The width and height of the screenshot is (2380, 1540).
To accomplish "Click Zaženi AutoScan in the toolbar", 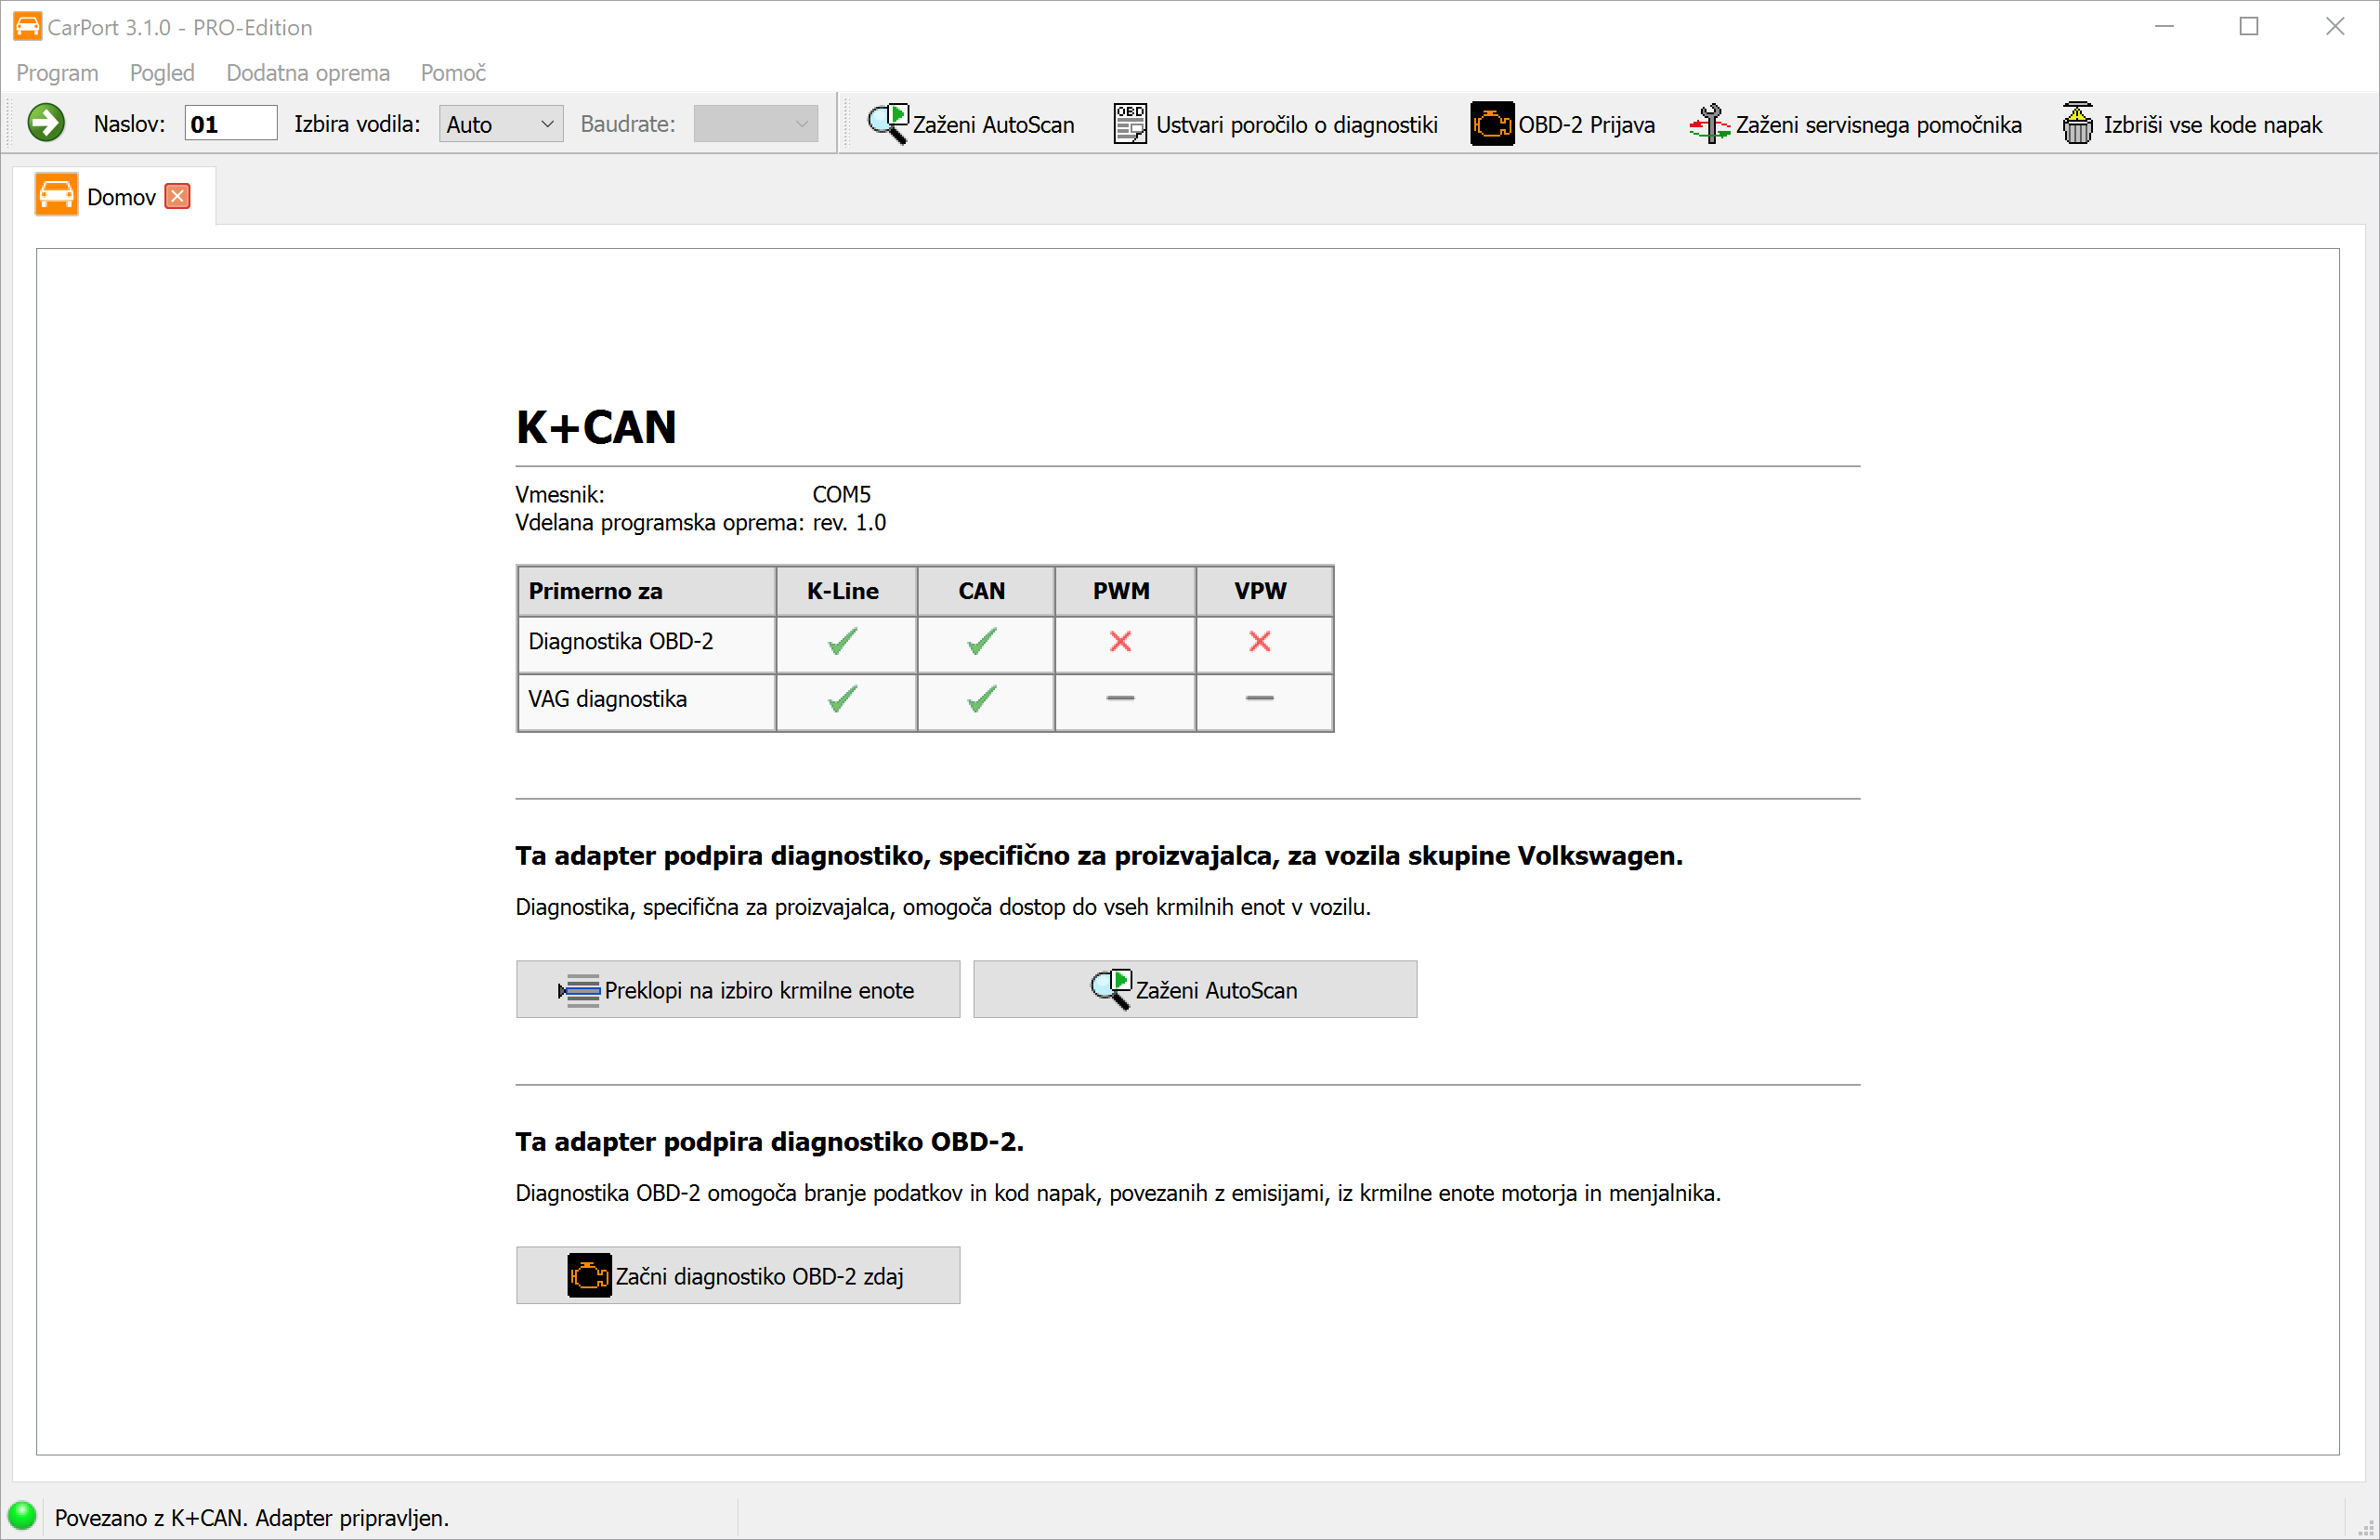I will pyautogui.click(x=970, y=124).
